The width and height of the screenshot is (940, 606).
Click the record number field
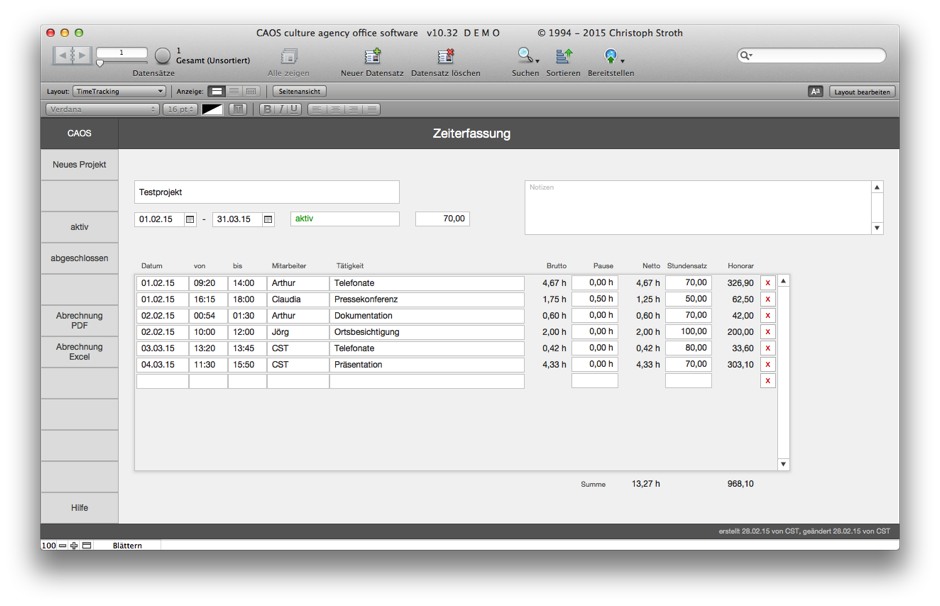tap(122, 53)
